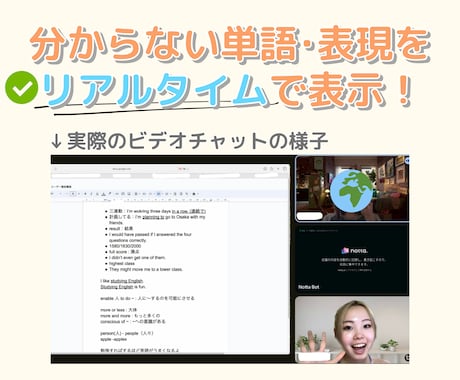Click the line 'Studying English is fun.'
The height and width of the screenshot is (380, 460).
coord(123,287)
